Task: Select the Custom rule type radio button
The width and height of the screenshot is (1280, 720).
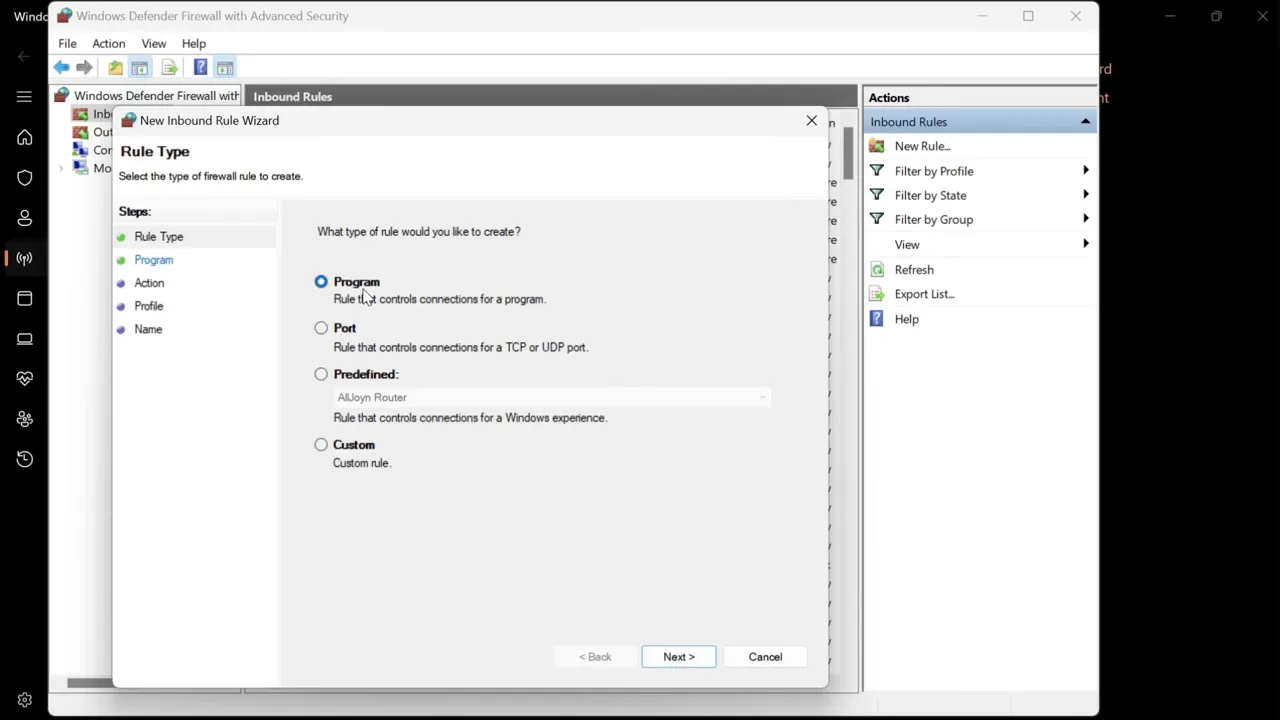Action: (321, 445)
